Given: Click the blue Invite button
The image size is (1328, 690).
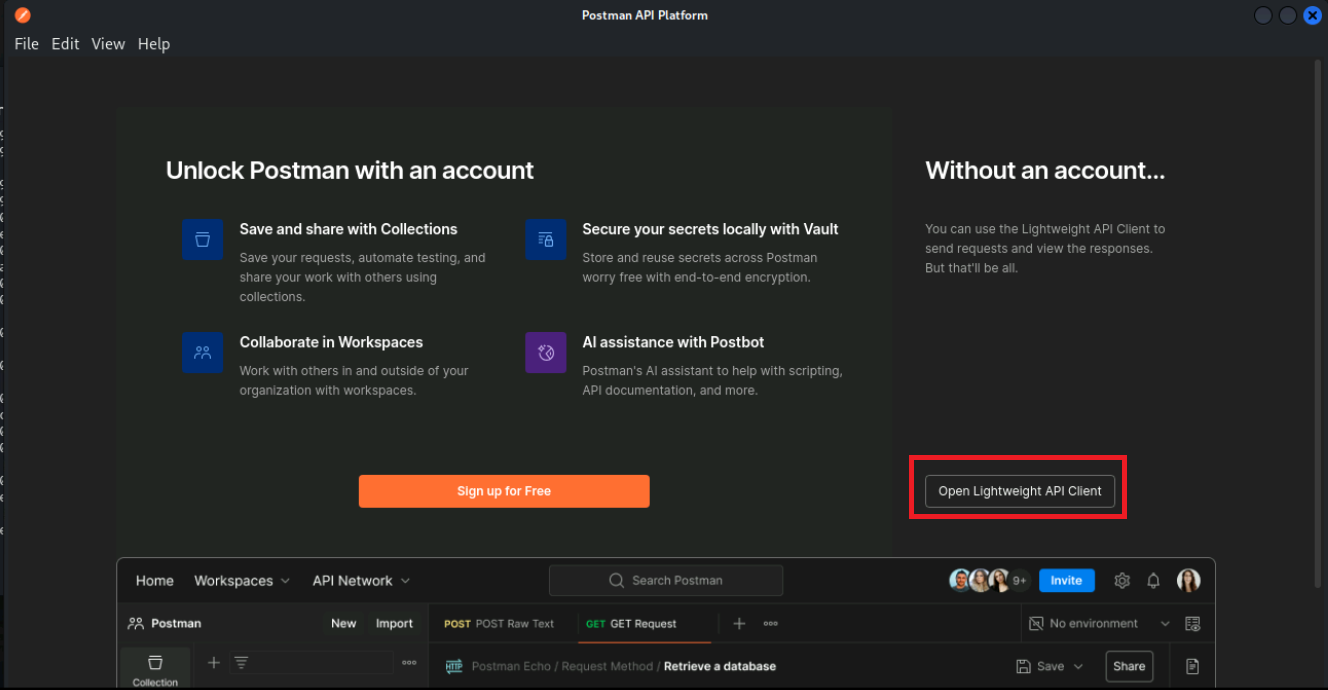Looking at the screenshot, I should click(1066, 580).
